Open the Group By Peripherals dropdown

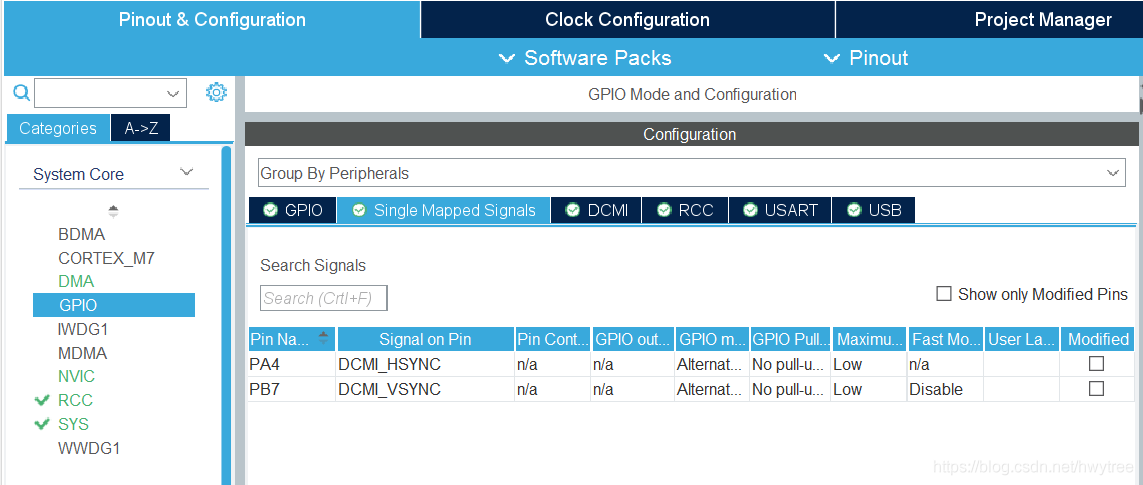tap(690, 174)
